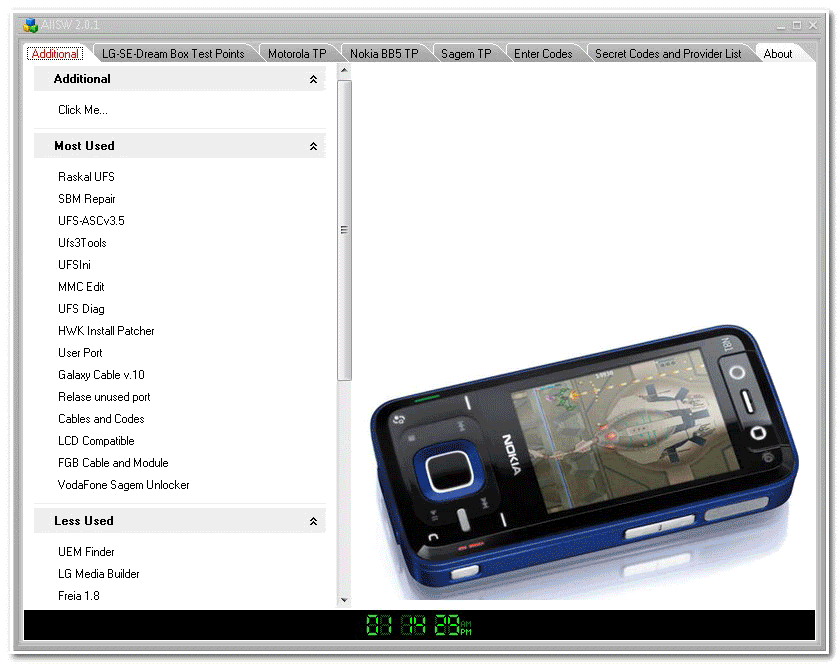Open Ufs3Tools entry

click(82, 243)
